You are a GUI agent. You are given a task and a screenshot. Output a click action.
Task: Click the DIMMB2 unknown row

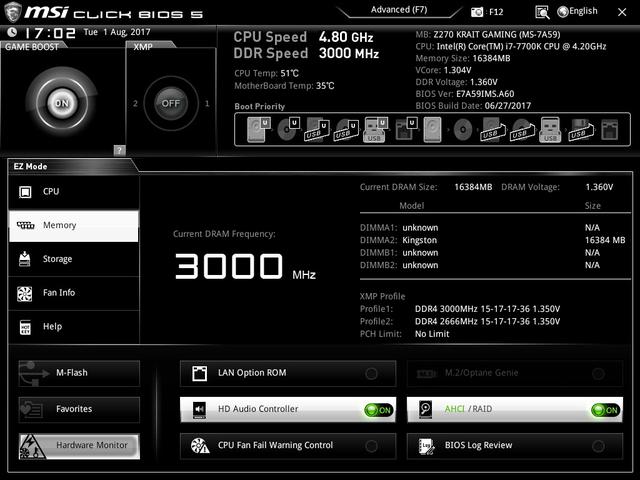coord(492,265)
